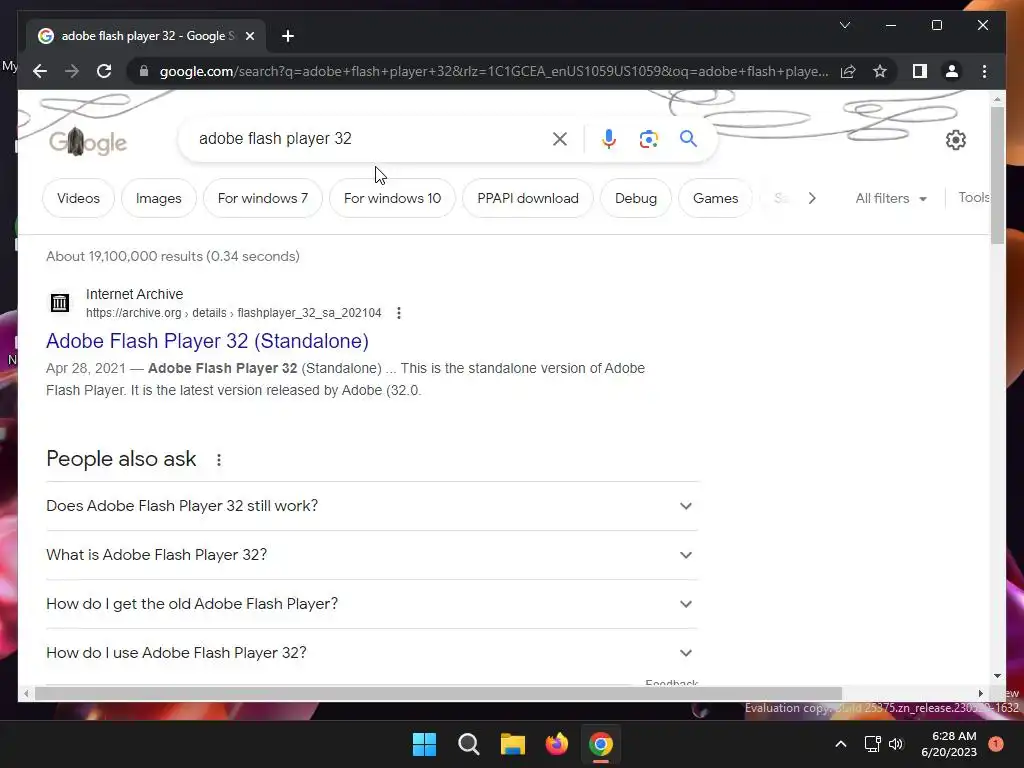Open Adobe Flash Player 32 (Standalone) result

(x=207, y=341)
